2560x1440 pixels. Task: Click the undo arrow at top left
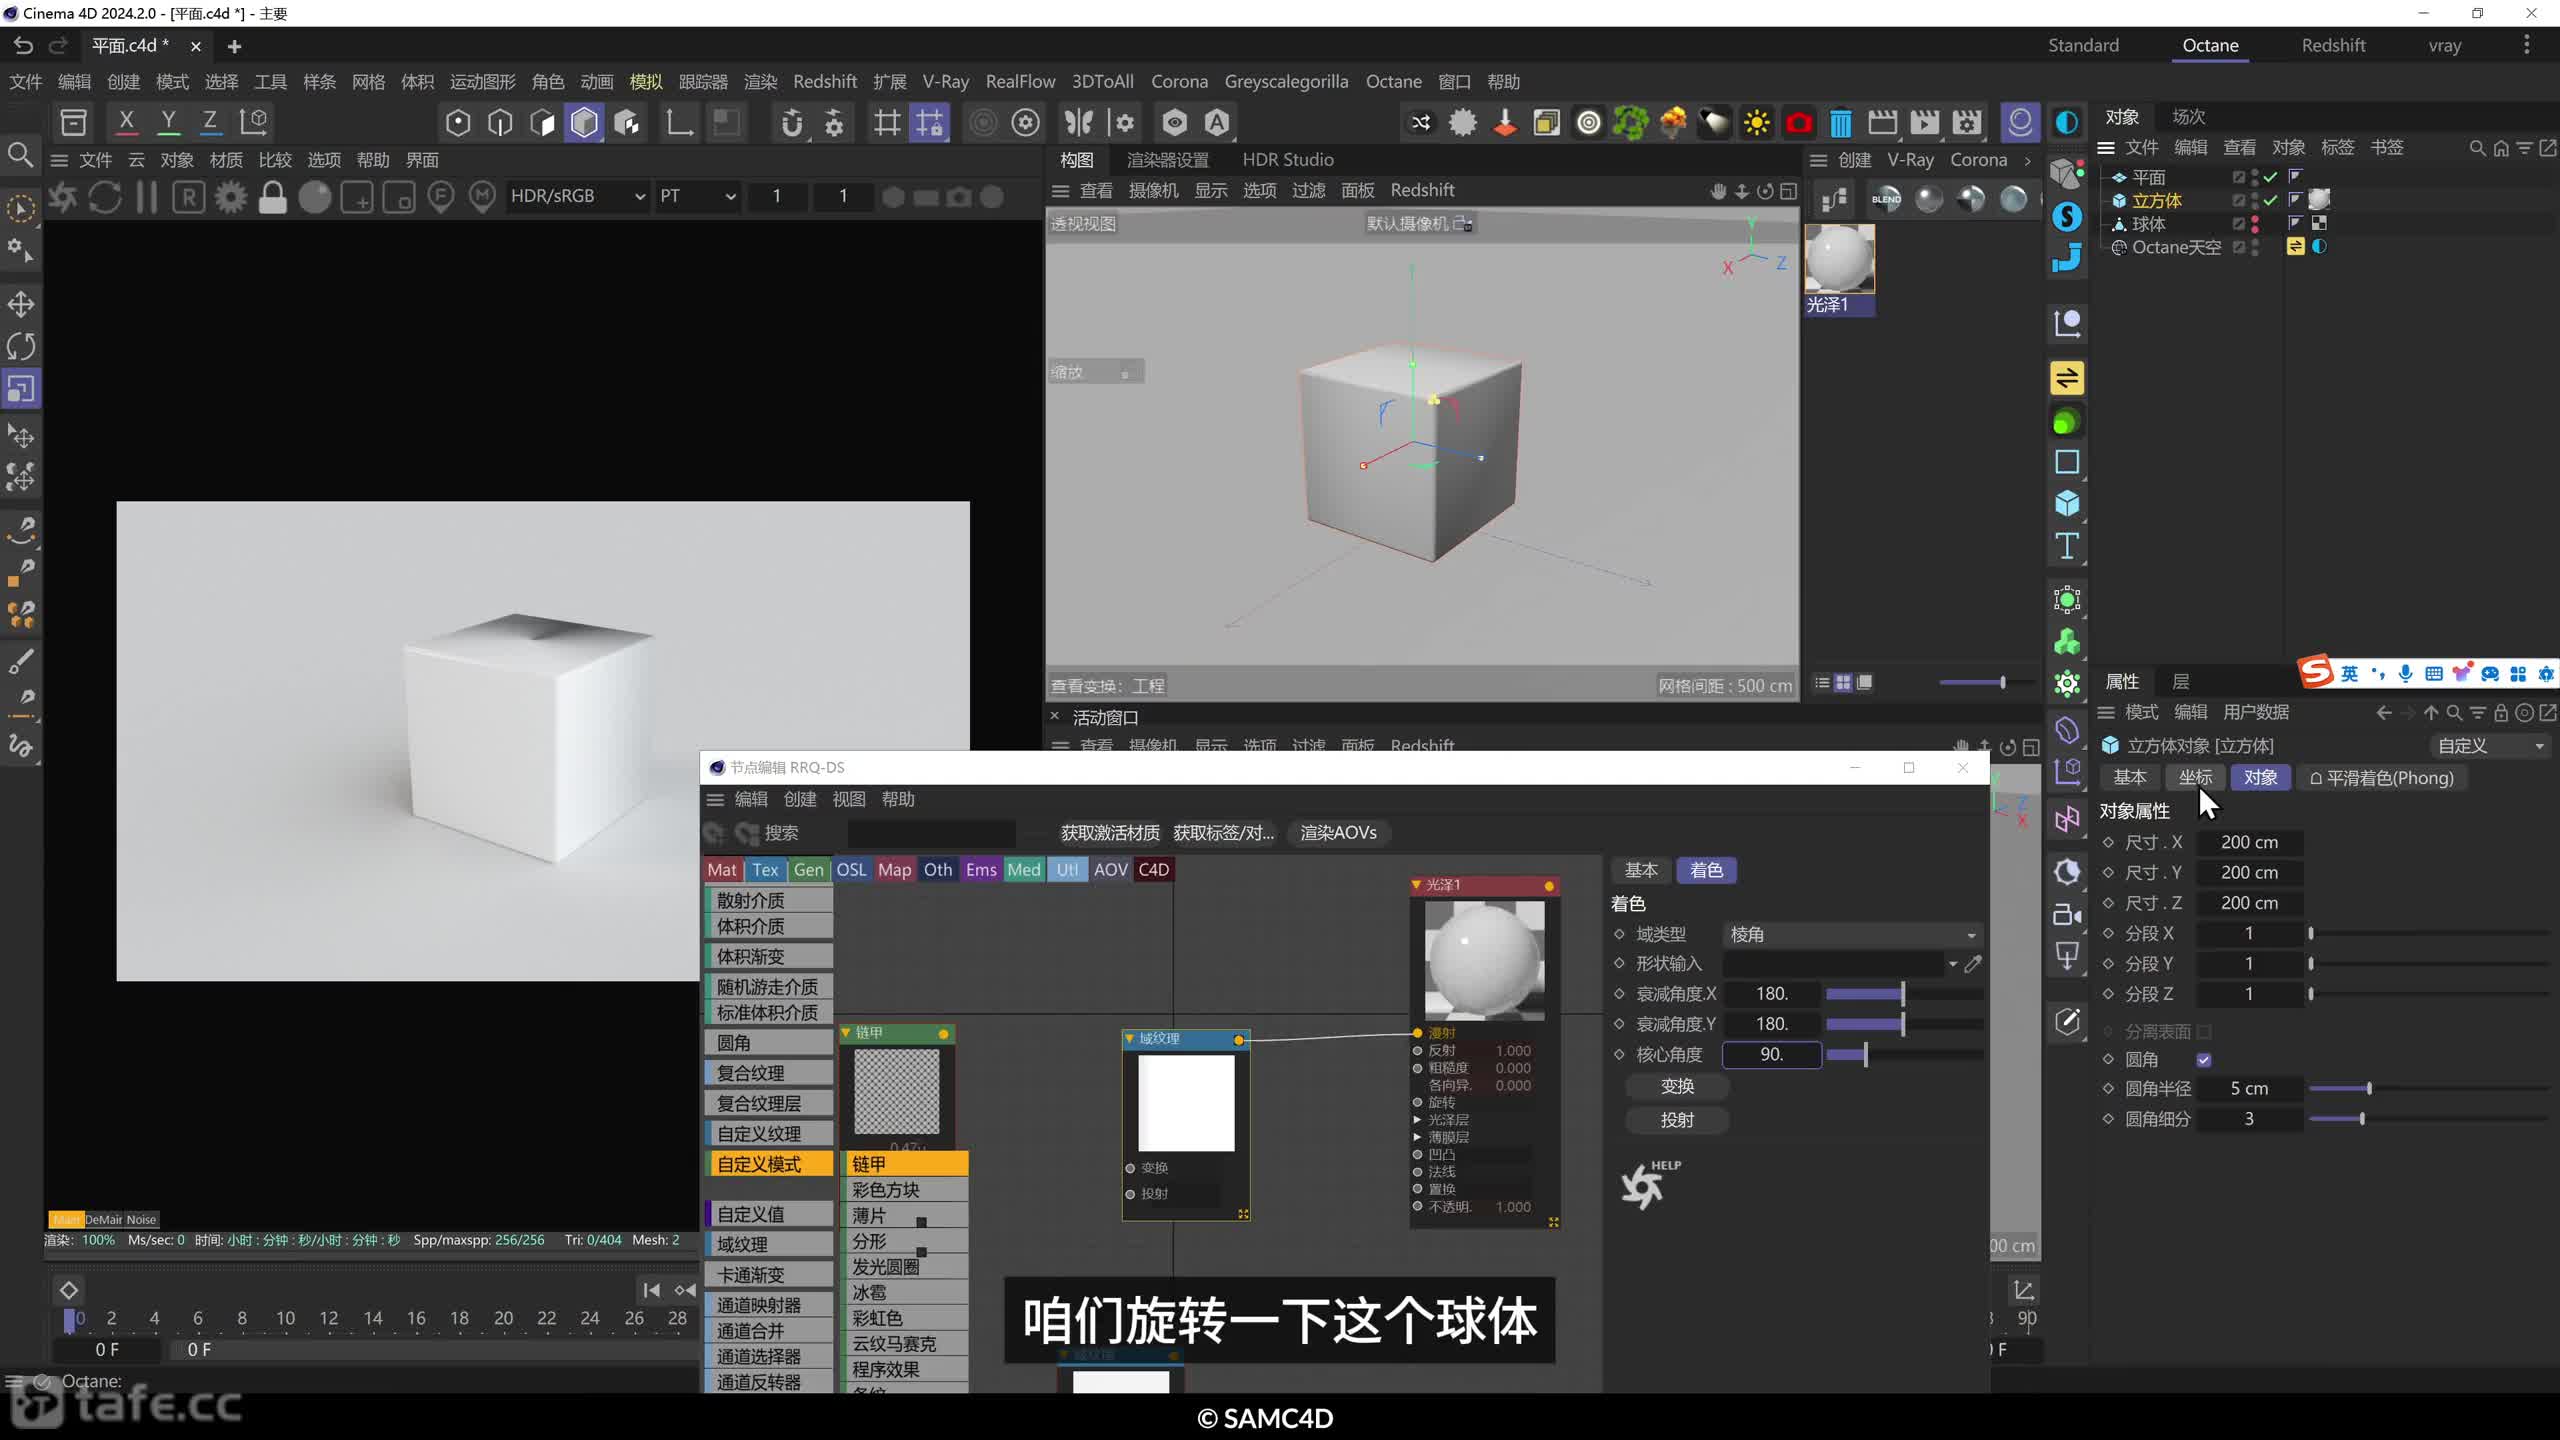(24, 45)
